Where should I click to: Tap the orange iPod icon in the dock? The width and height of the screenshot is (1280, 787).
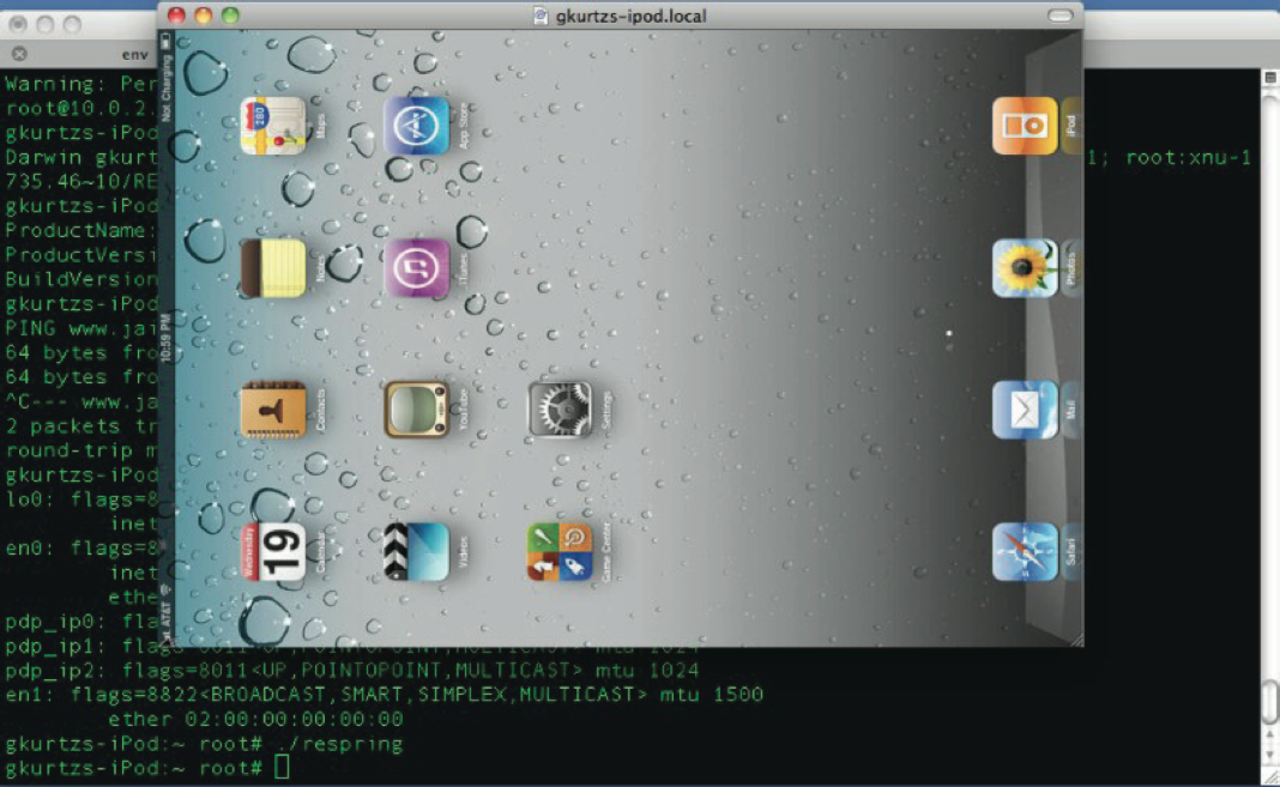[1024, 126]
